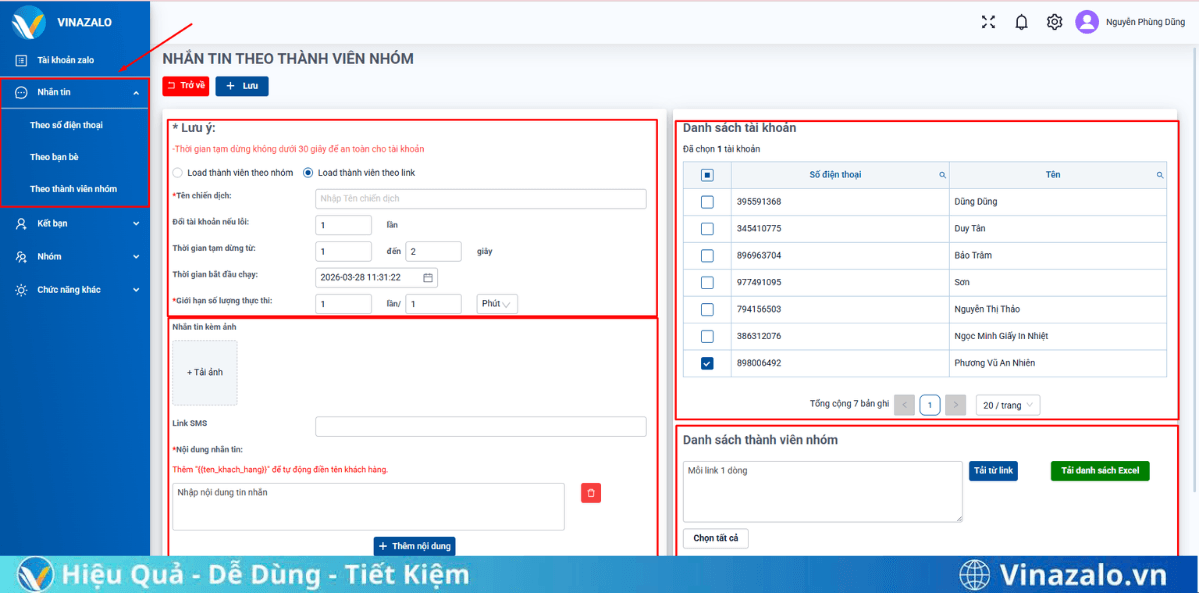Screen dimensions: 1199x593
Task: Toggle fullscreen with the expand arrows icon
Action: 988,20
